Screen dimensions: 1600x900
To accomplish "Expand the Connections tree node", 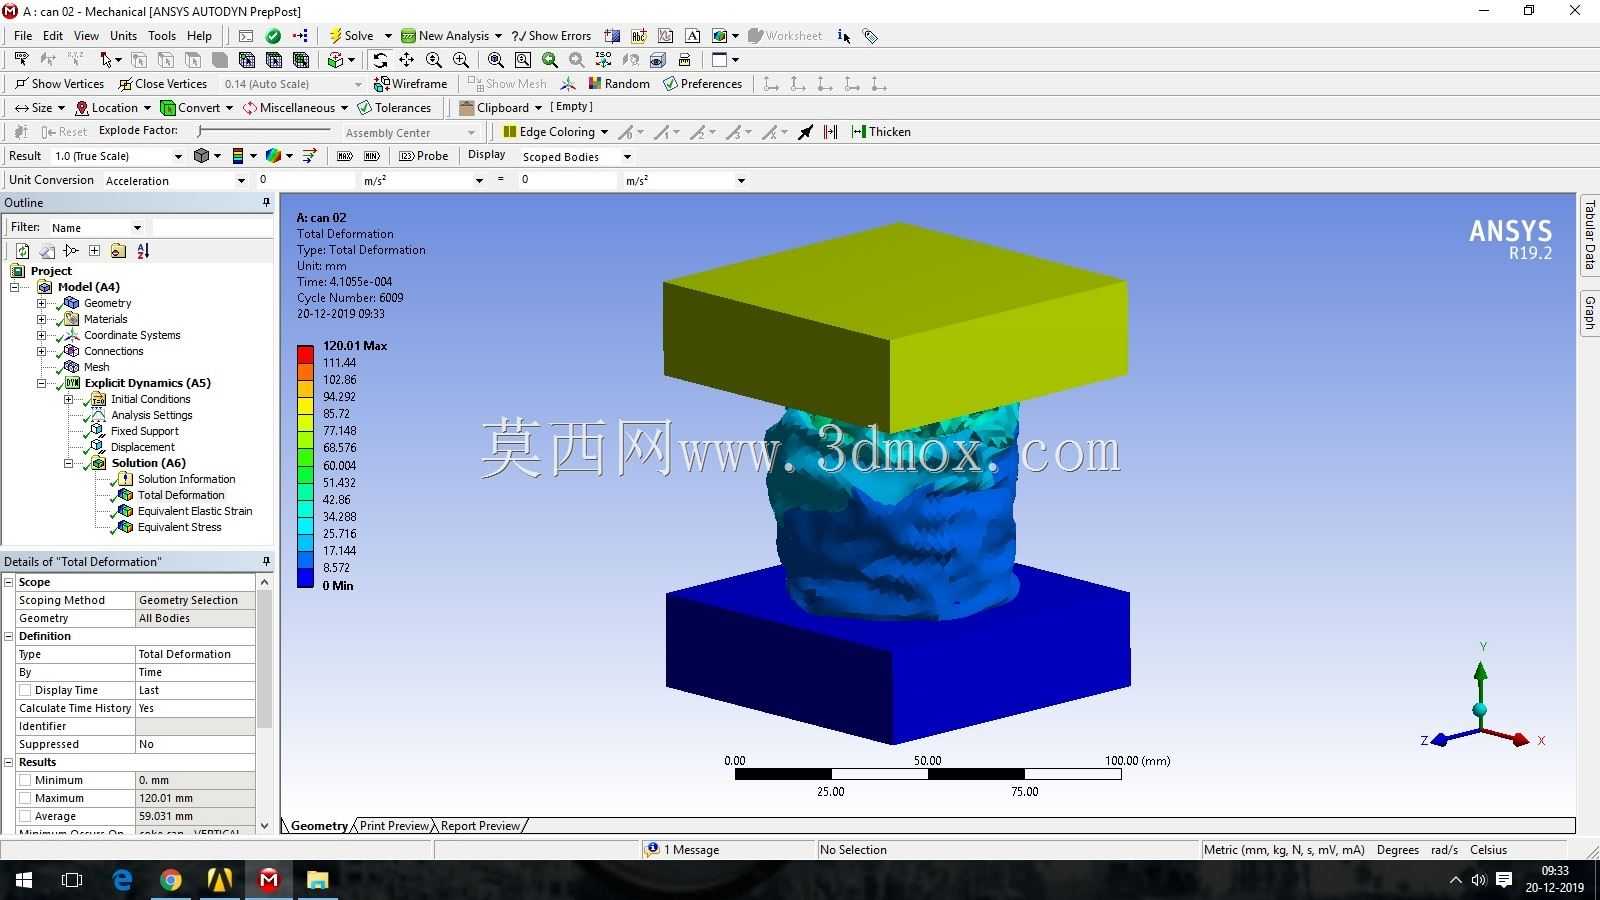I will pyautogui.click(x=41, y=351).
